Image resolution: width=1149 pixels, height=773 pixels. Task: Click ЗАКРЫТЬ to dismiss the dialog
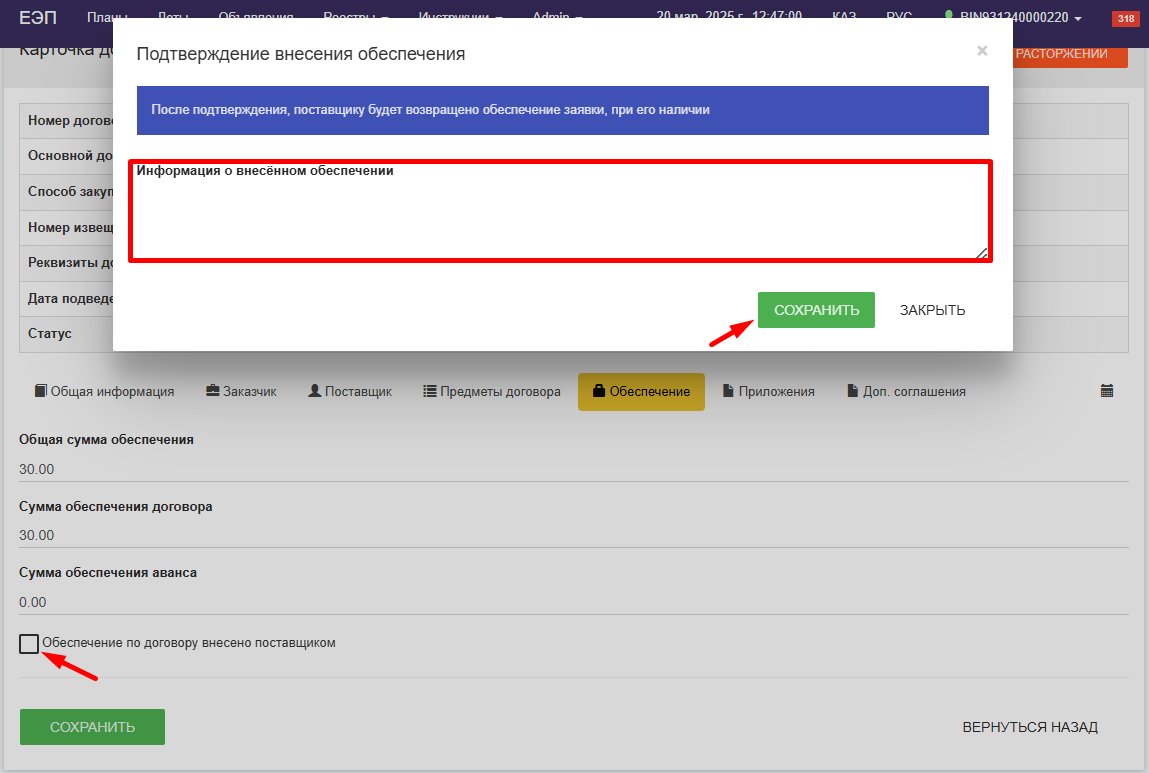[x=932, y=310]
